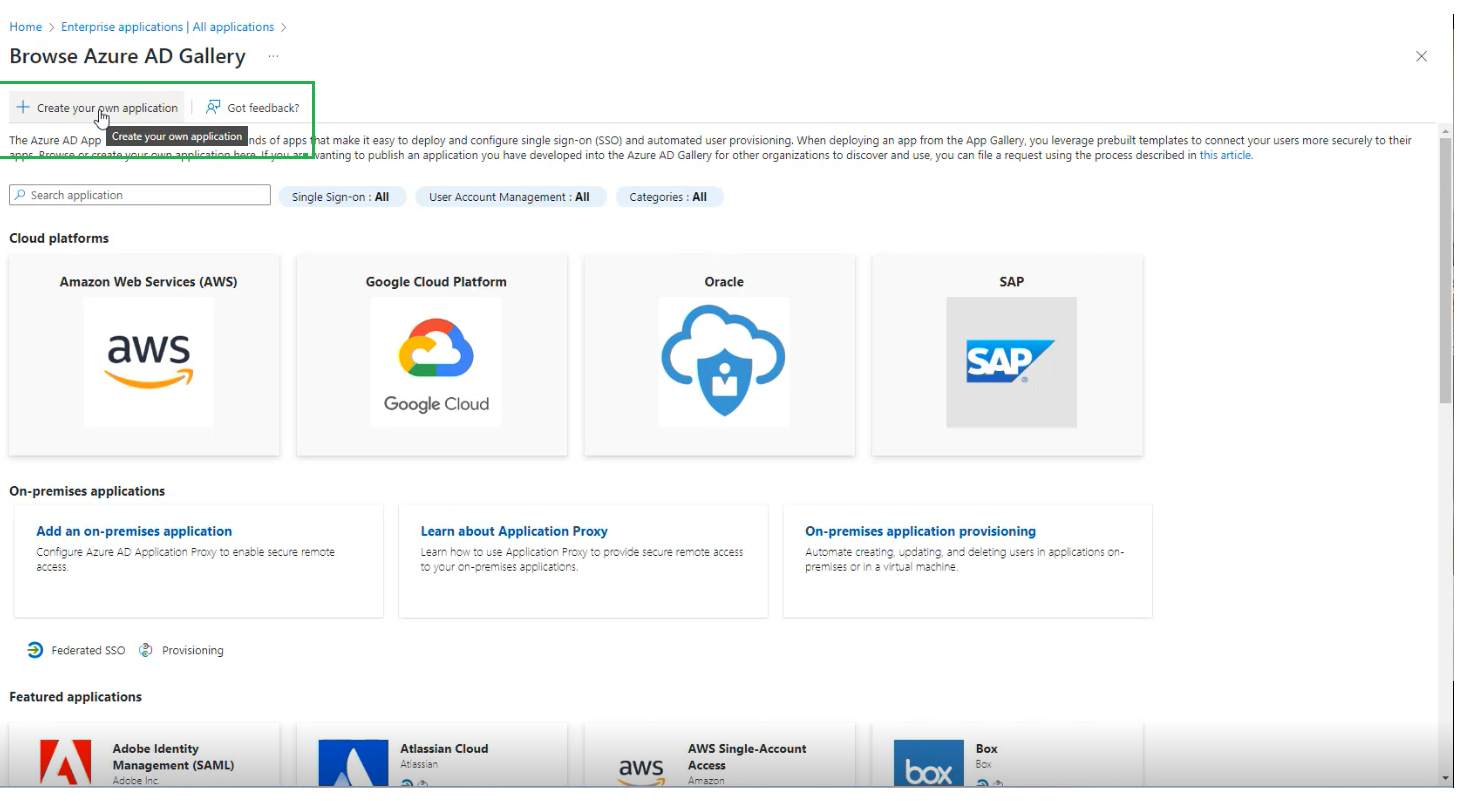Image resolution: width=1481 pixels, height=801 pixels.
Task: Select the Google Cloud logo image
Action: 436,362
